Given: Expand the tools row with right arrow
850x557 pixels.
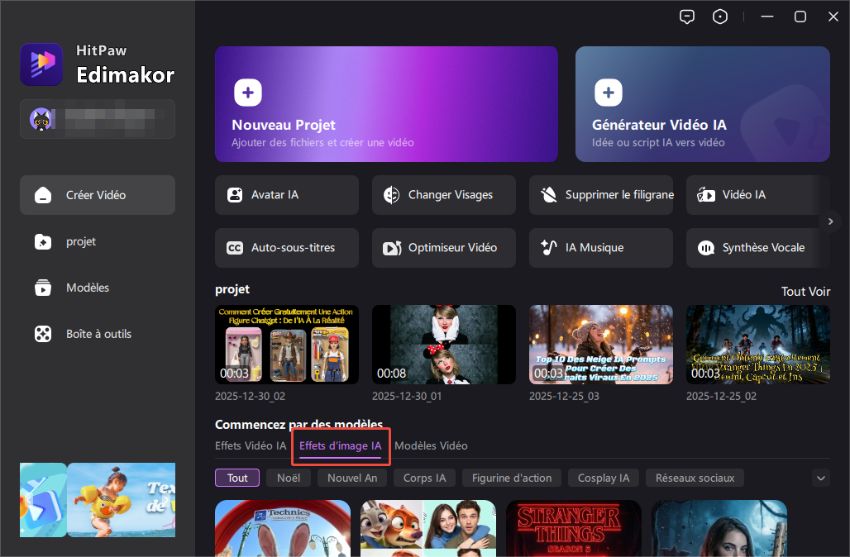Looking at the screenshot, I should tap(830, 221).
